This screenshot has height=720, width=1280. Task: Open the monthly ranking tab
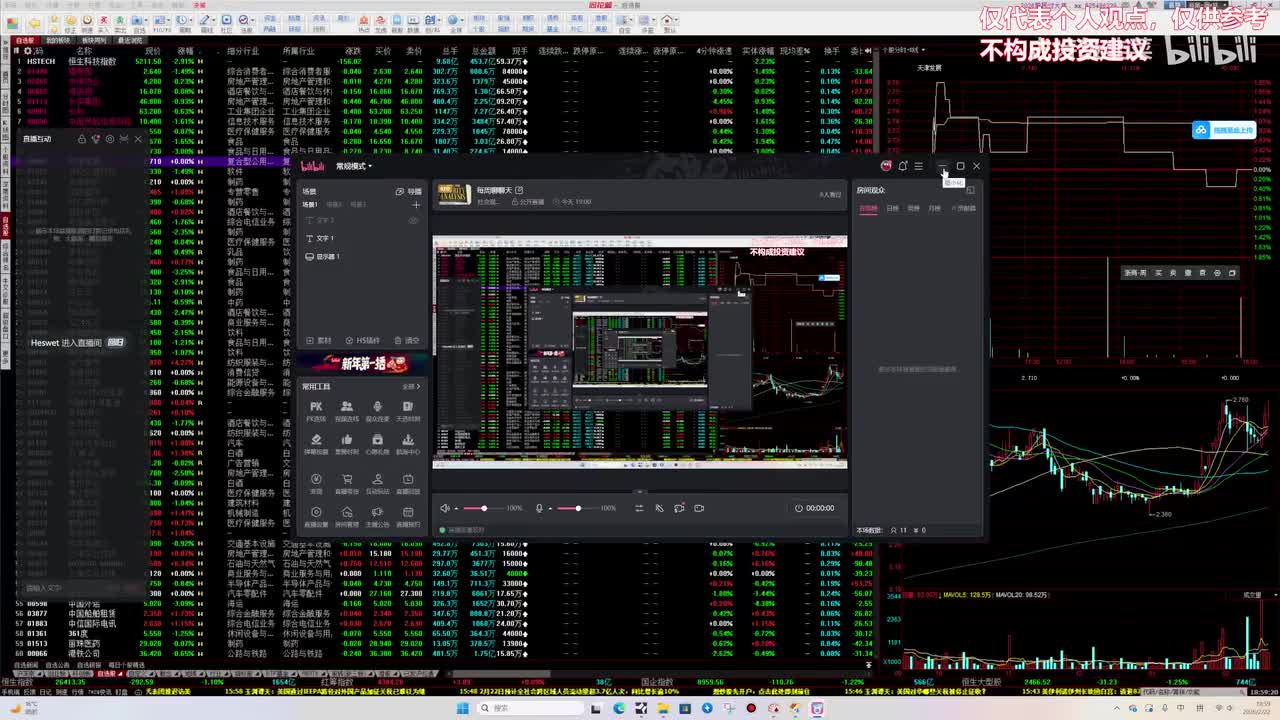click(x=935, y=208)
